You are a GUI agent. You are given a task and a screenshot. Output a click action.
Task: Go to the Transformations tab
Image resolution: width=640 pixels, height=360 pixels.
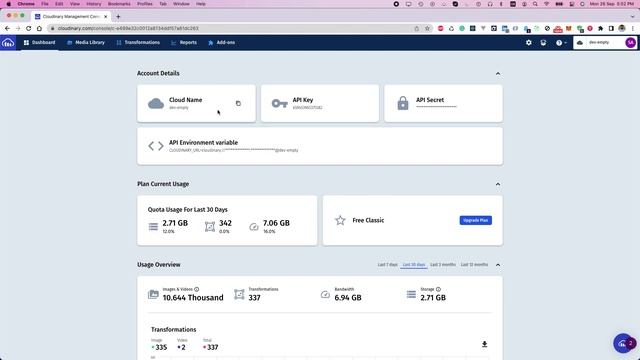138,42
